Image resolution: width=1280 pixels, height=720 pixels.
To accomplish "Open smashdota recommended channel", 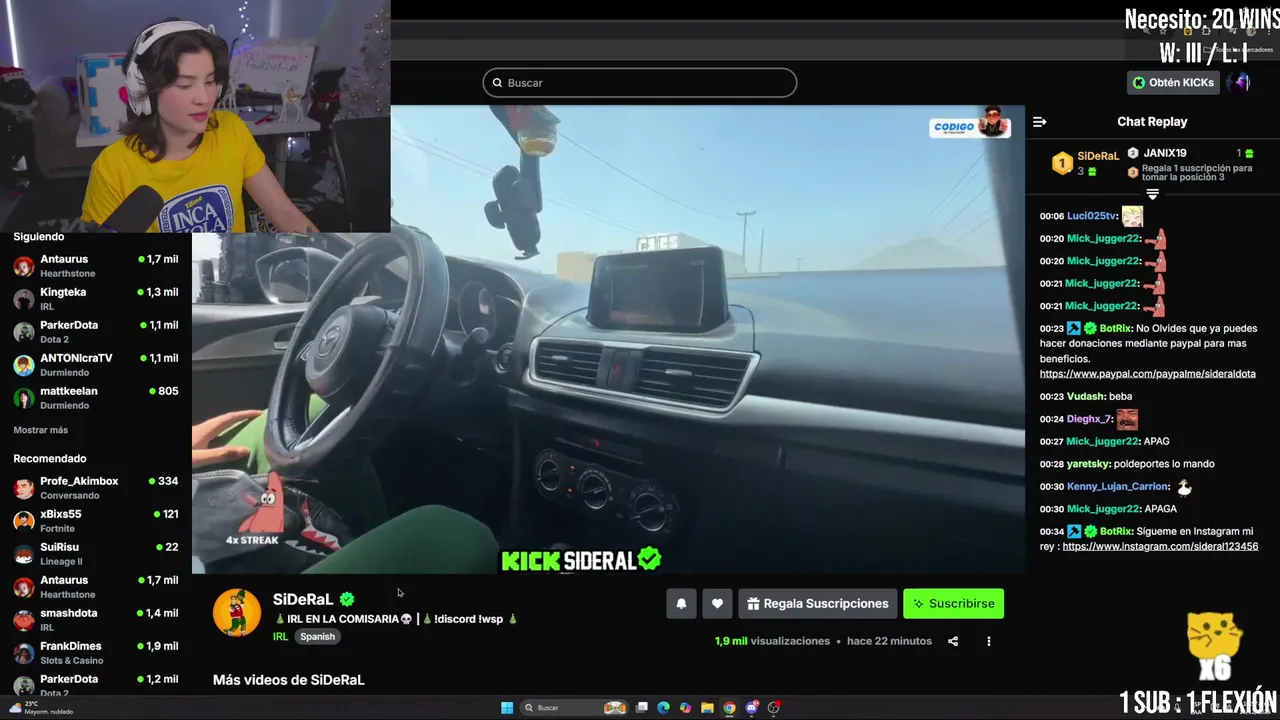I will click(x=96, y=620).
